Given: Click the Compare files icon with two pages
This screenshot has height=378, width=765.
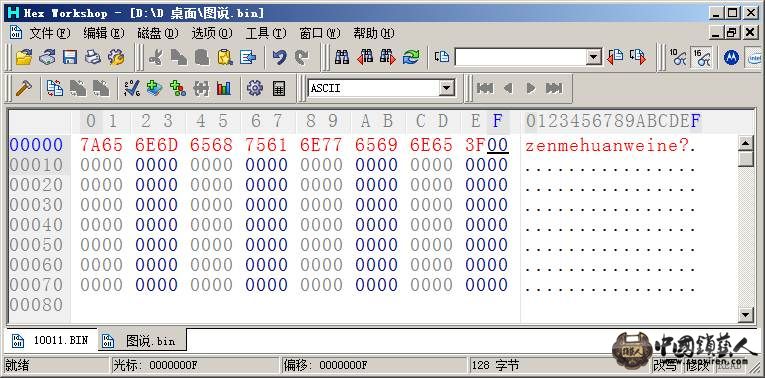Looking at the screenshot, I should [55, 88].
